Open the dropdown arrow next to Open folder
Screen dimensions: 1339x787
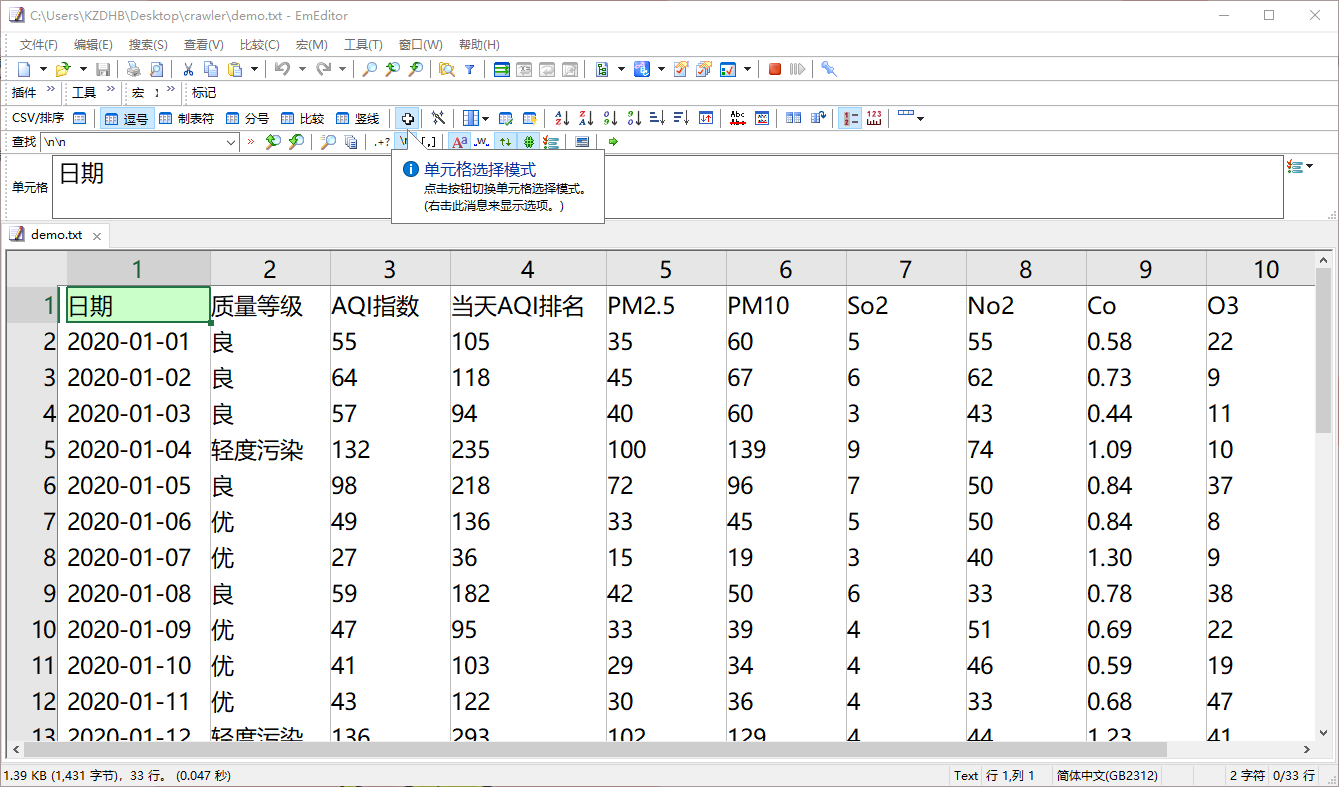click(82, 69)
